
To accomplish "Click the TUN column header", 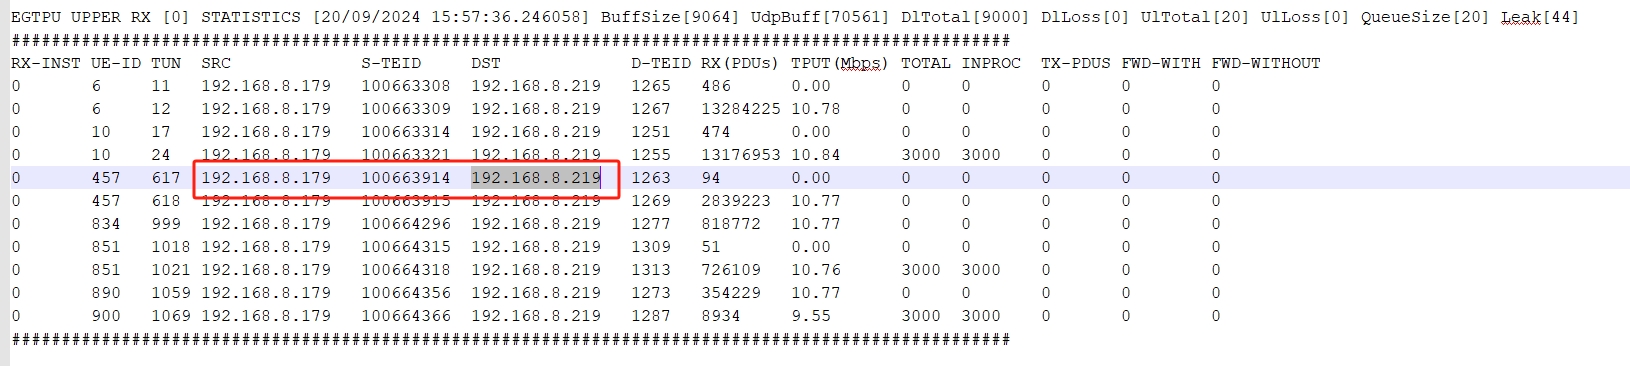I will tap(166, 63).
